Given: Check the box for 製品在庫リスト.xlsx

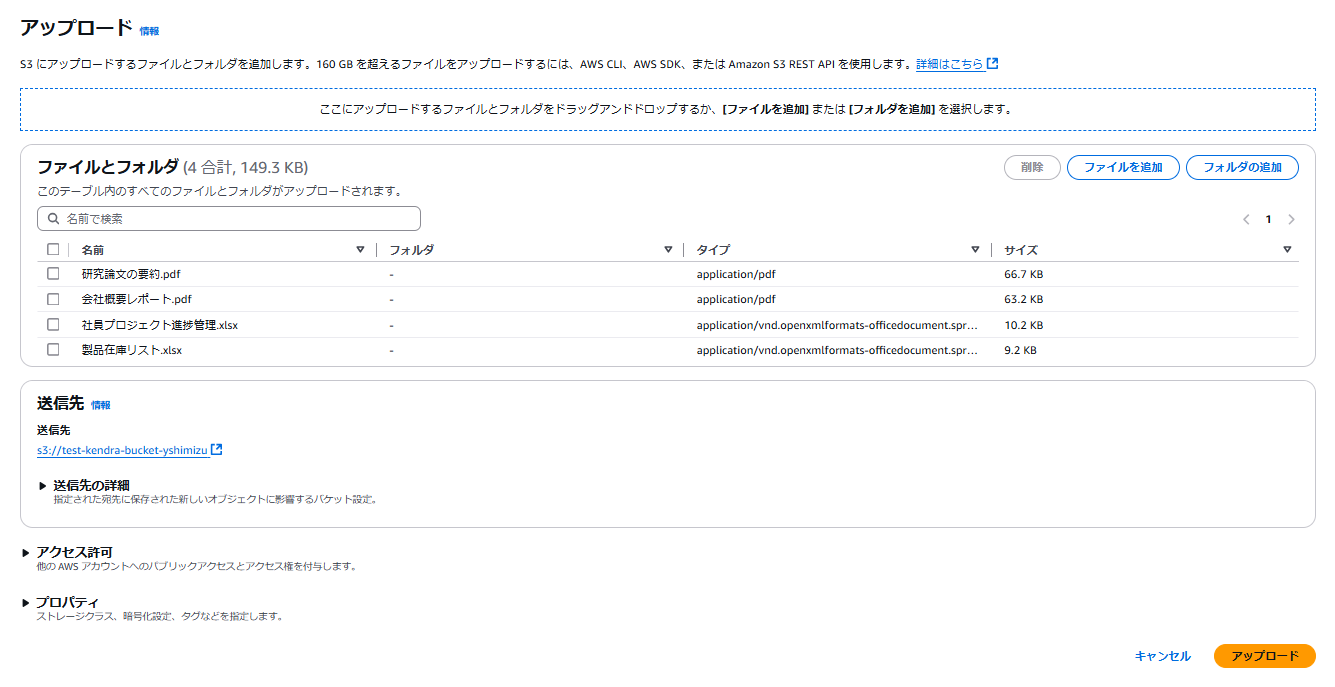Looking at the screenshot, I should (x=53, y=350).
